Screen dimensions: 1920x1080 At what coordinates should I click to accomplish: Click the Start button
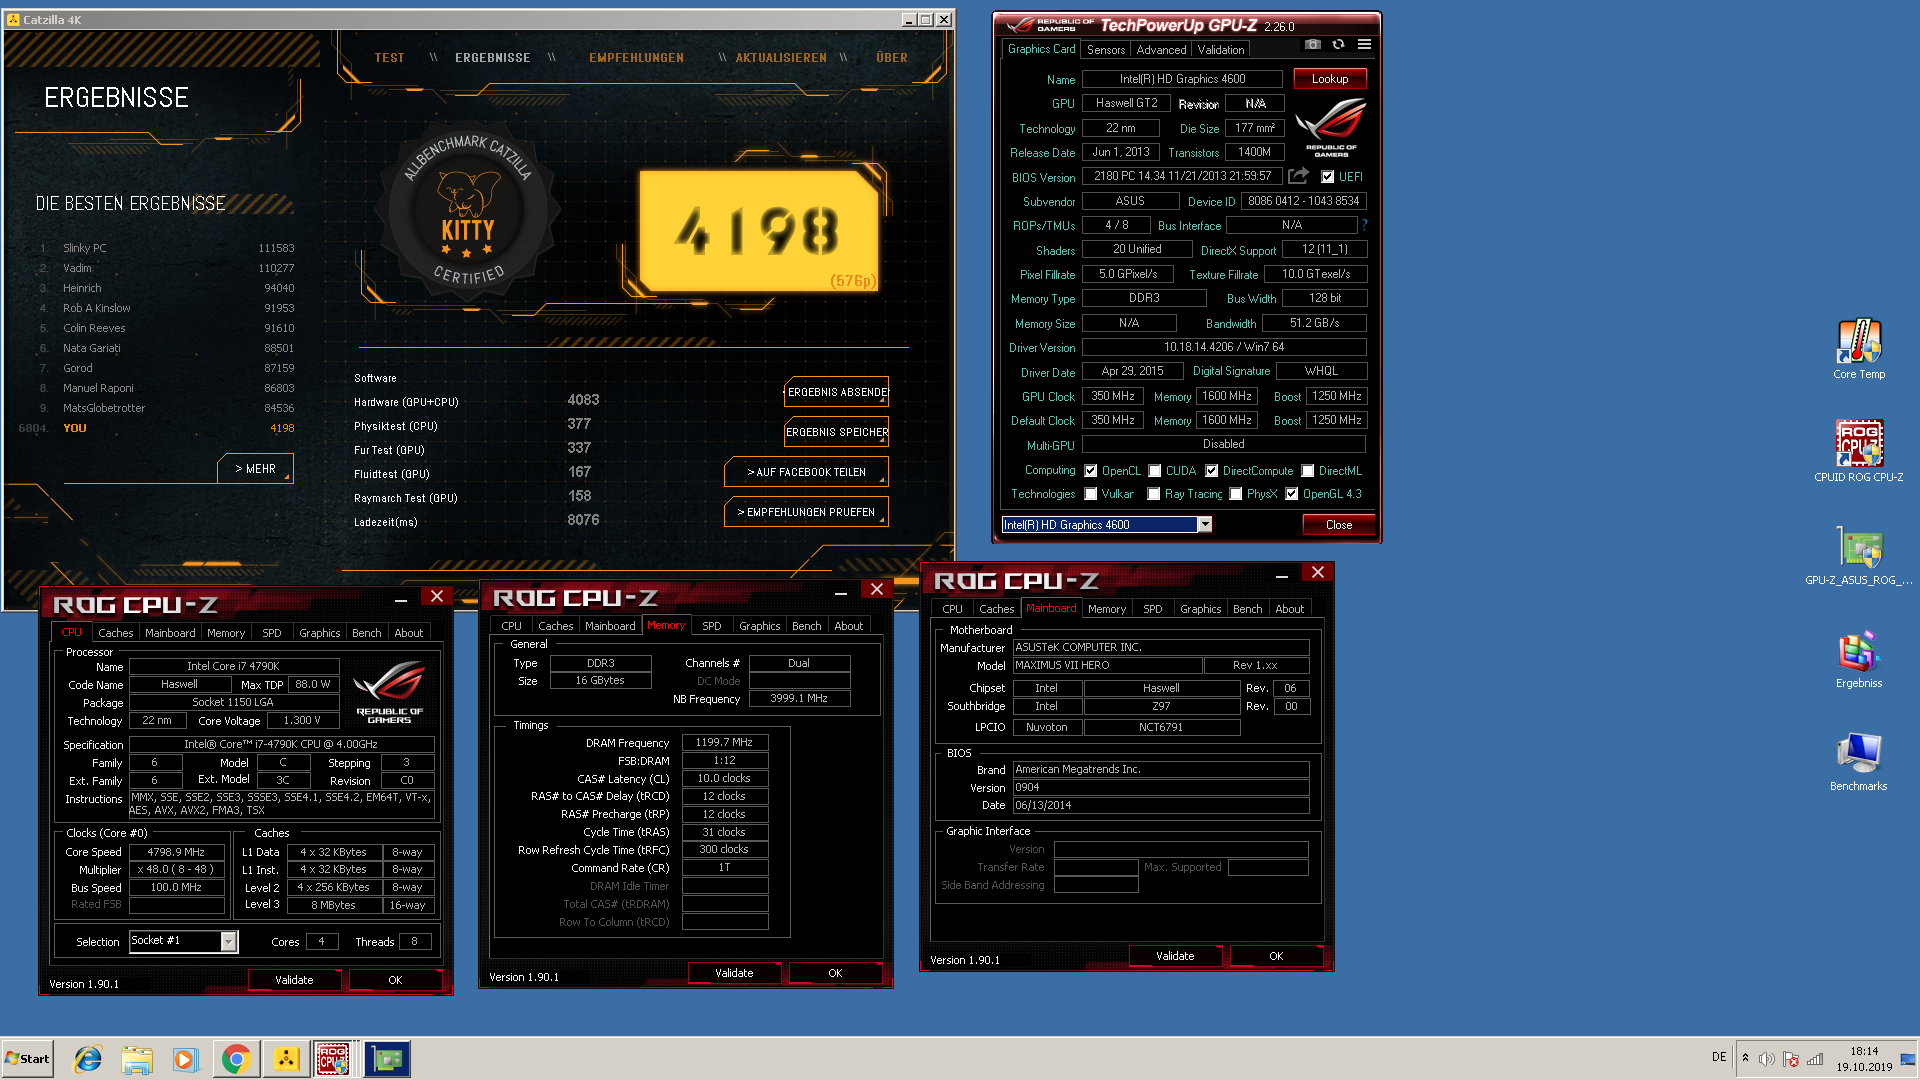click(27, 1059)
